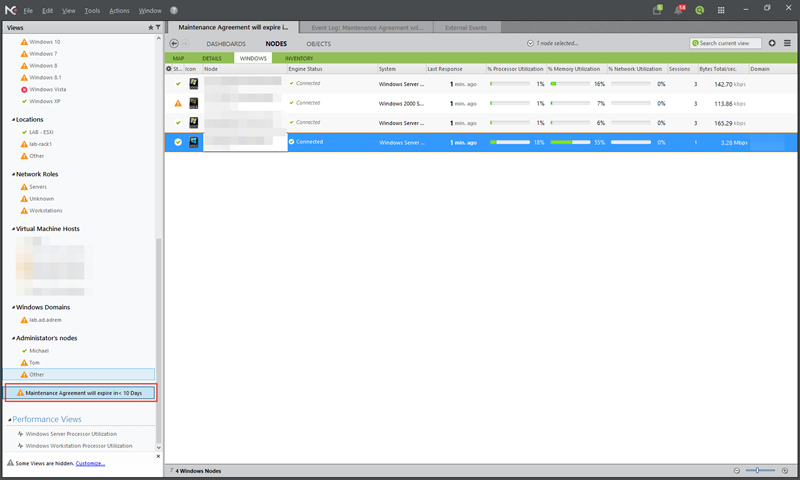Click the Customize... link
This screenshot has width=800, height=480.
(x=90, y=463)
